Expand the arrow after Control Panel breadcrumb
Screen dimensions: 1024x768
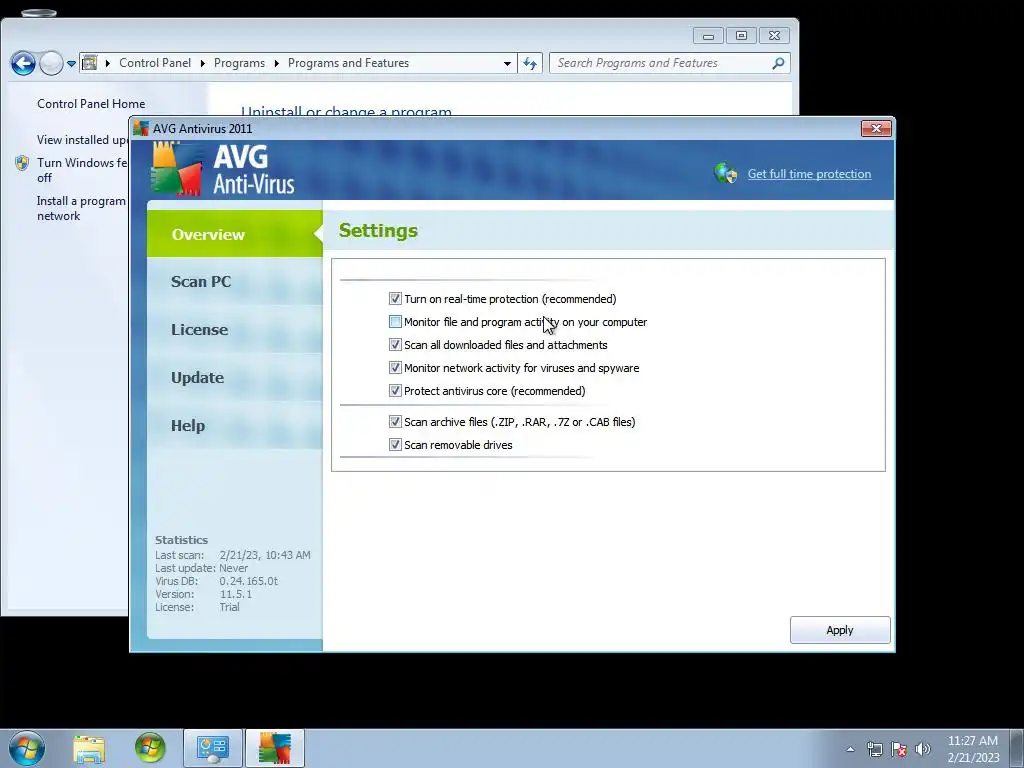202,63
